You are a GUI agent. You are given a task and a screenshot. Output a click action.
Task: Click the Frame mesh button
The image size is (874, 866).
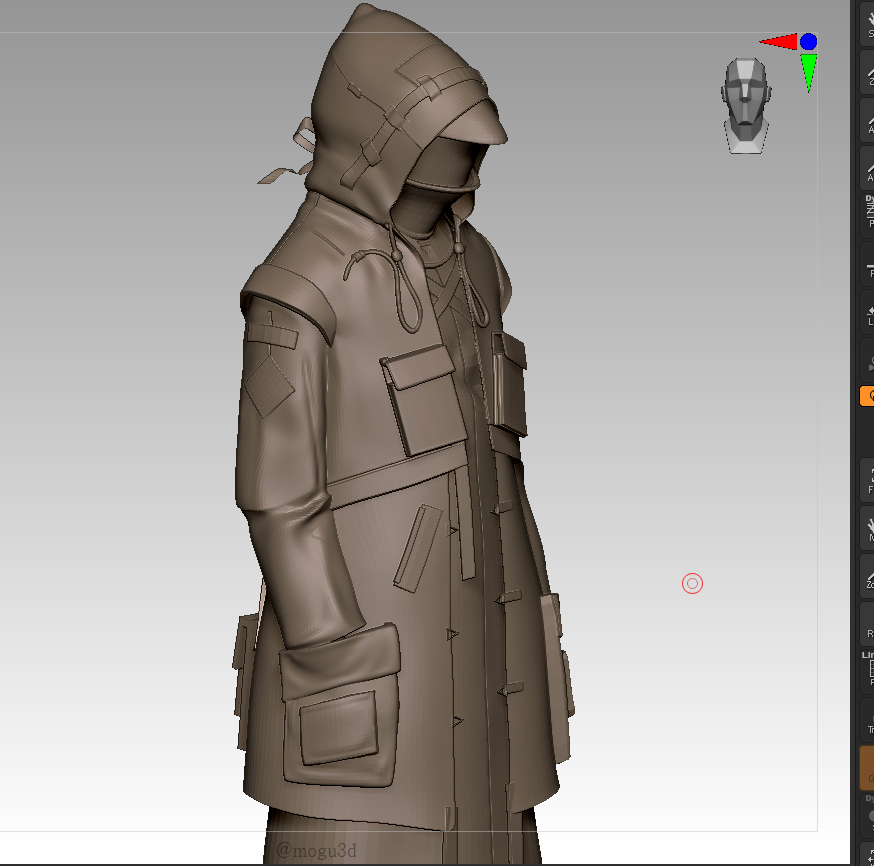868,479
